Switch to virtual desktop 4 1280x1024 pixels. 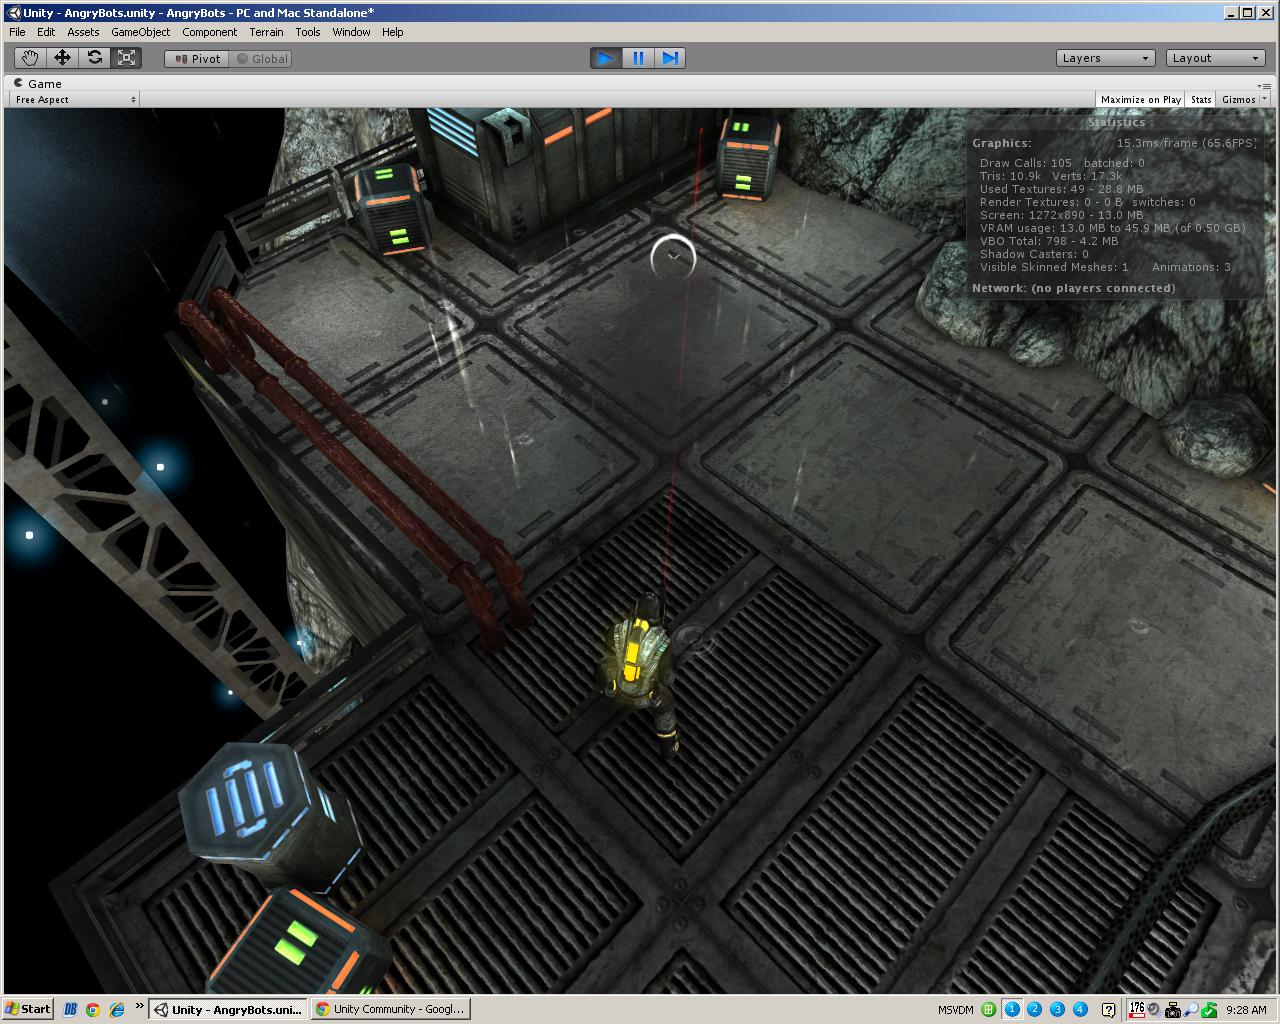click(x=1080, y=1009)
